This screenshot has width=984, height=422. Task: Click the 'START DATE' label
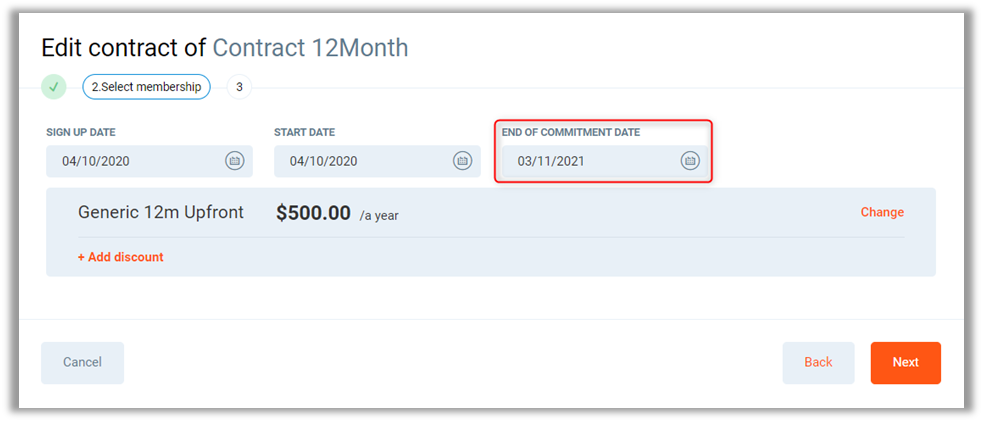tap(304, 132)
